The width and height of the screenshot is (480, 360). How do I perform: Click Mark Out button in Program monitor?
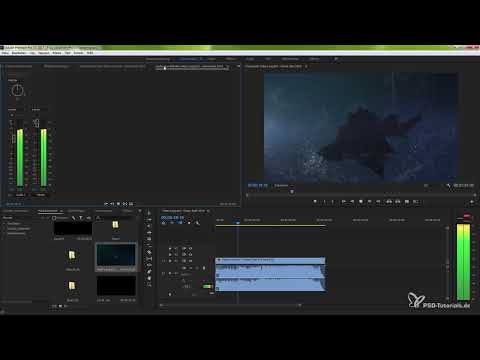pyautogui.click(x=333, y=202)
